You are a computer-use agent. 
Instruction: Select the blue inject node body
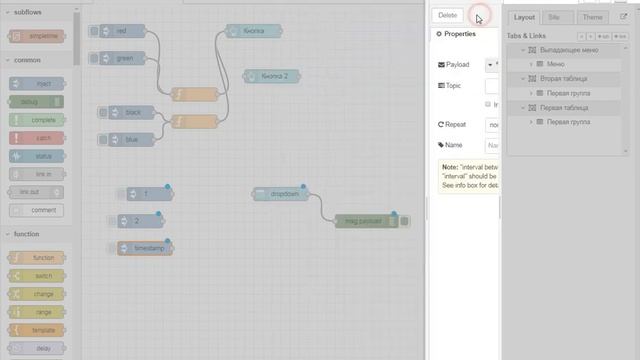coord(131,140)
